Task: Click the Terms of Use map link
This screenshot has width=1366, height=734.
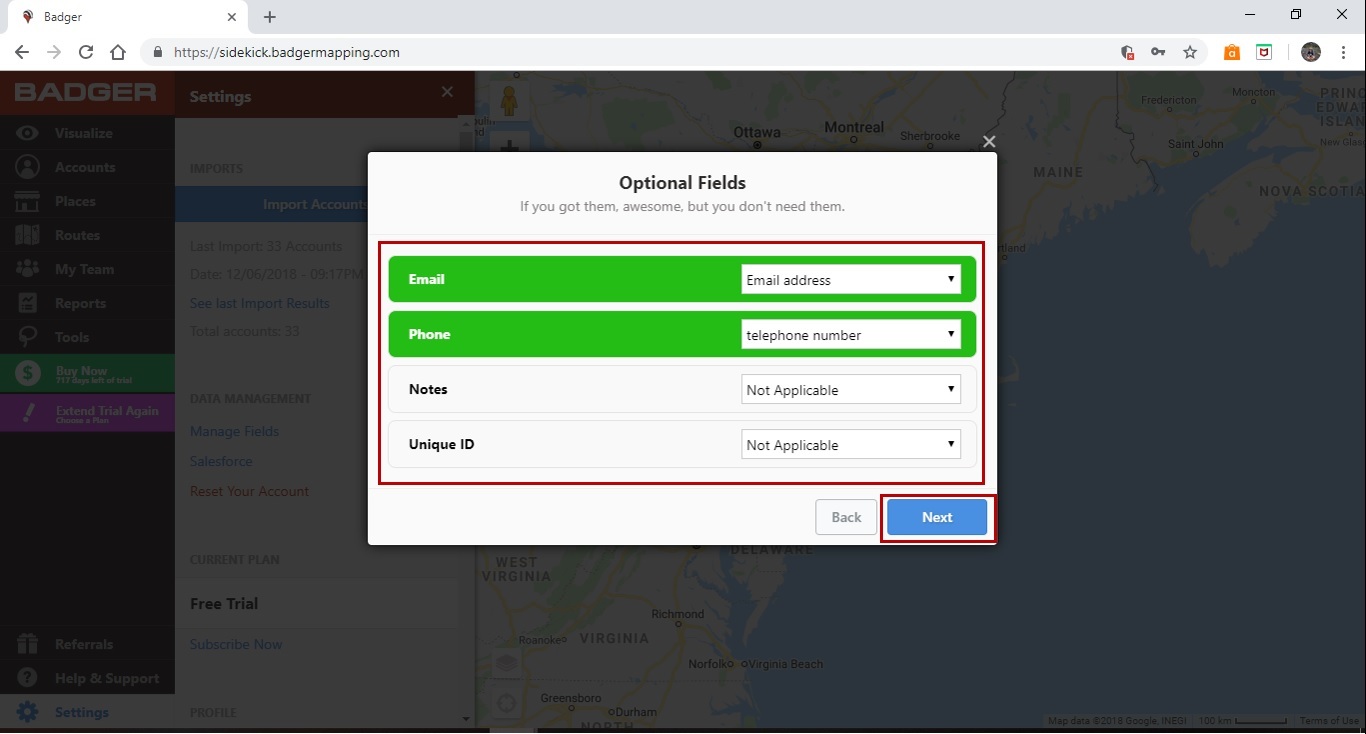Action: click(x=1328, y=721)
